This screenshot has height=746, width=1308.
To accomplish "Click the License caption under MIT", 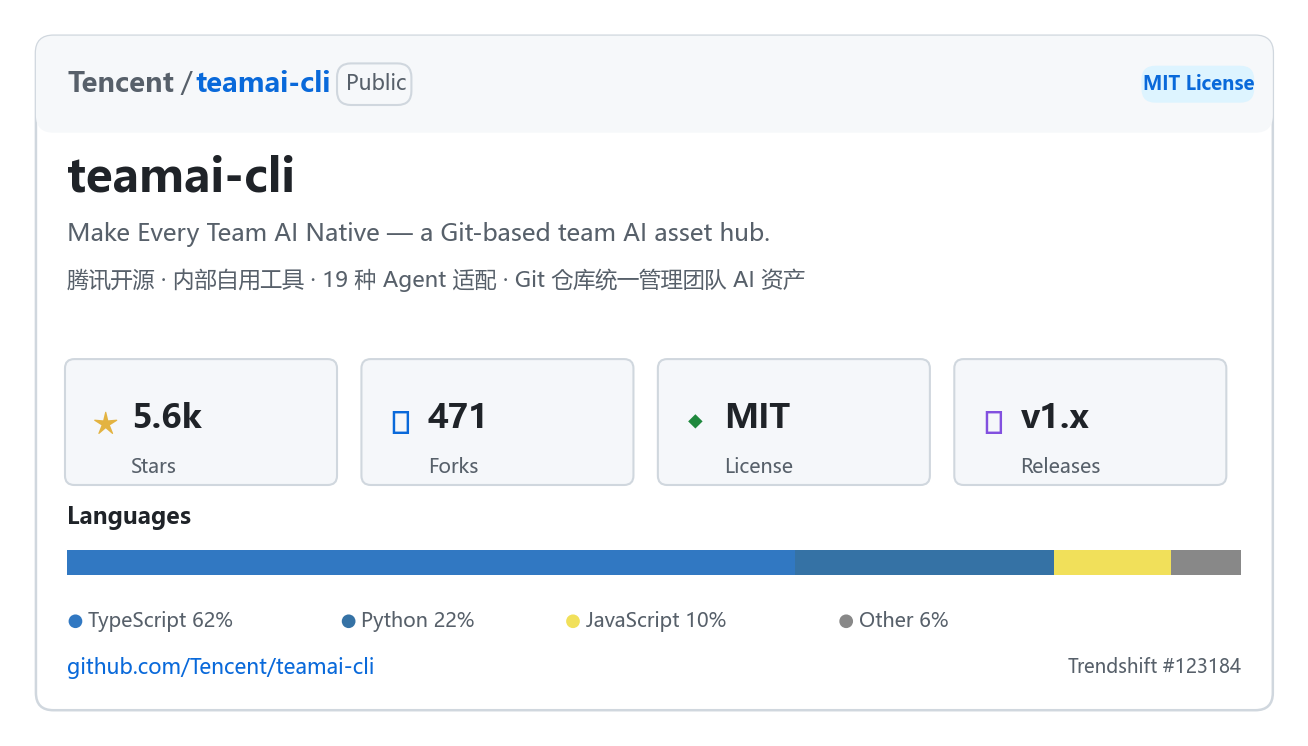I will [x=759, y=466].
